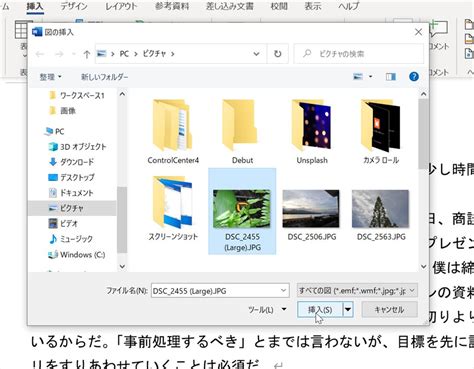Screen dimensions: 474x369
Task: Select ビデオ in navigation pane
Action: click(x=63, y=223)
